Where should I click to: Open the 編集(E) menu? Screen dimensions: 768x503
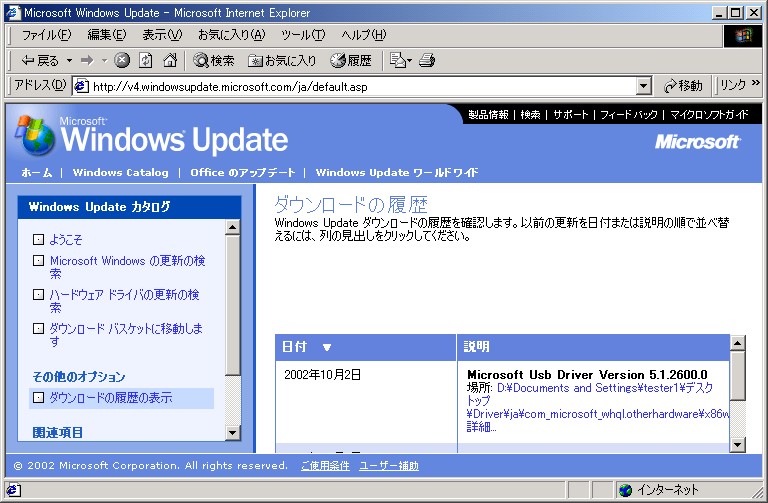click(107, 35)
